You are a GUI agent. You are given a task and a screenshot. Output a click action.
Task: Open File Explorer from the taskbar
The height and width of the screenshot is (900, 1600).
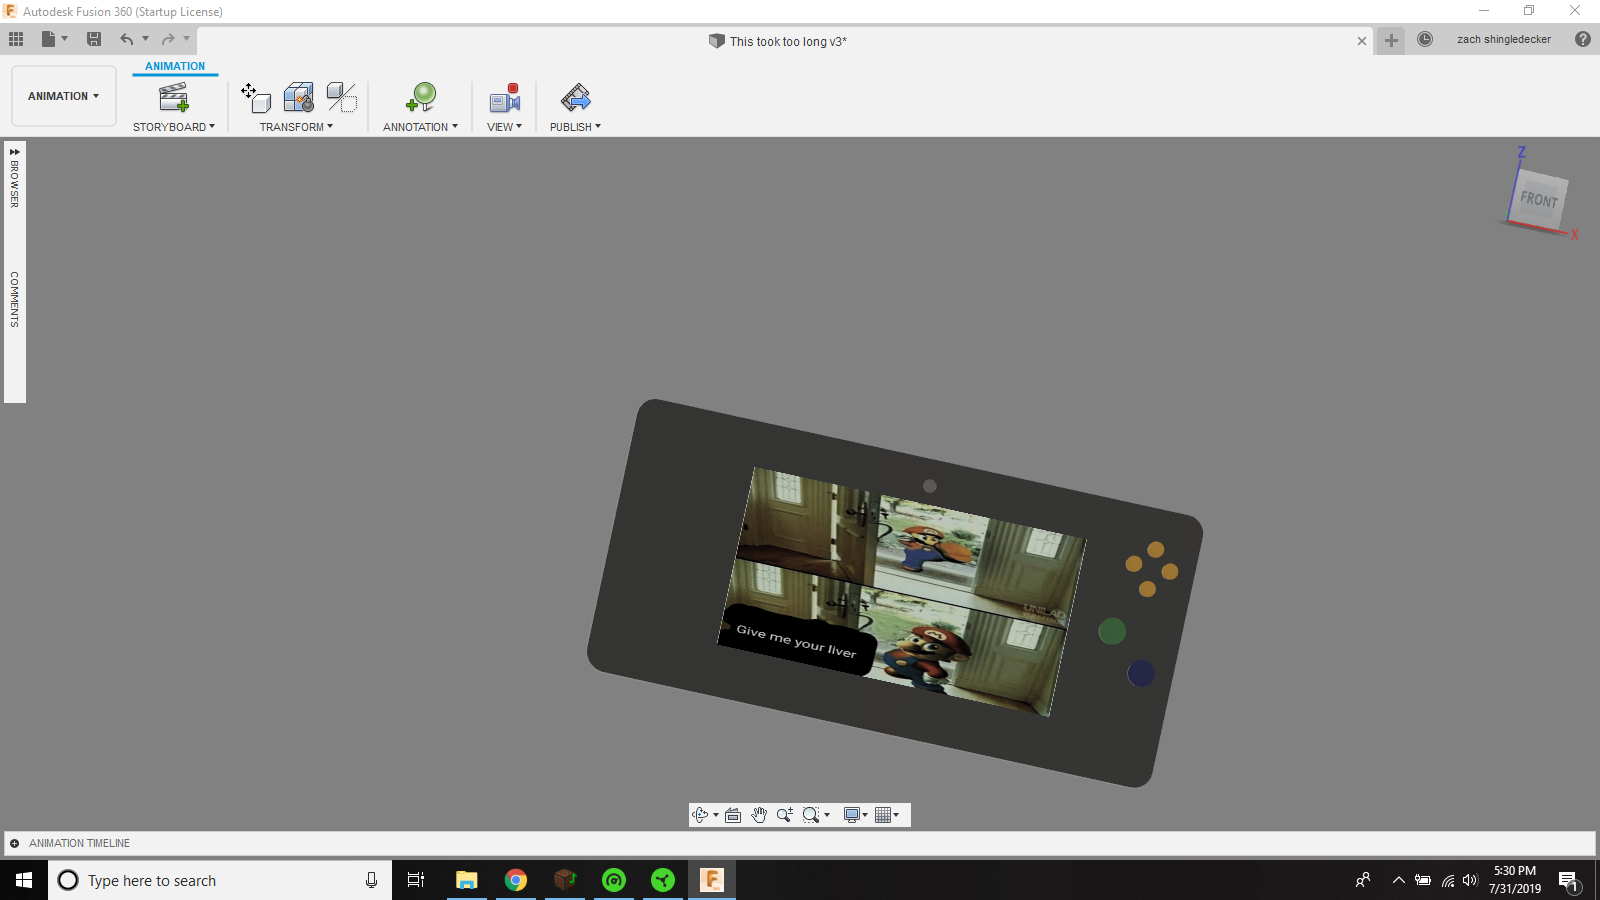coord(467,880)
